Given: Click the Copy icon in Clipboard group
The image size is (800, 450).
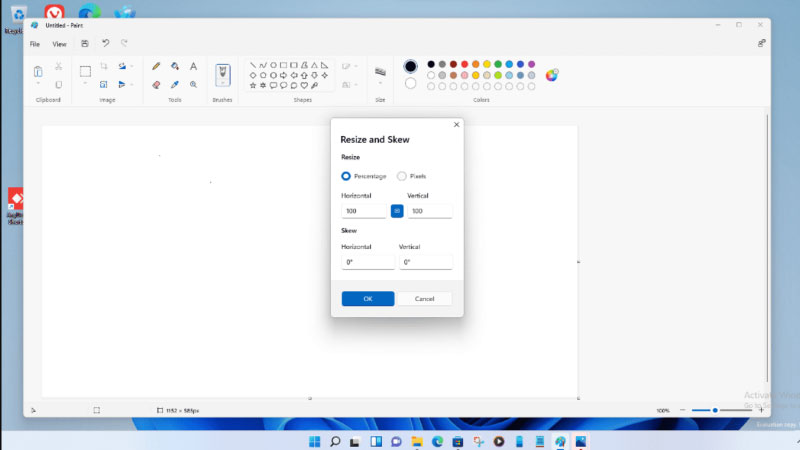Looking at the screenshot, I should pos(59,85).
